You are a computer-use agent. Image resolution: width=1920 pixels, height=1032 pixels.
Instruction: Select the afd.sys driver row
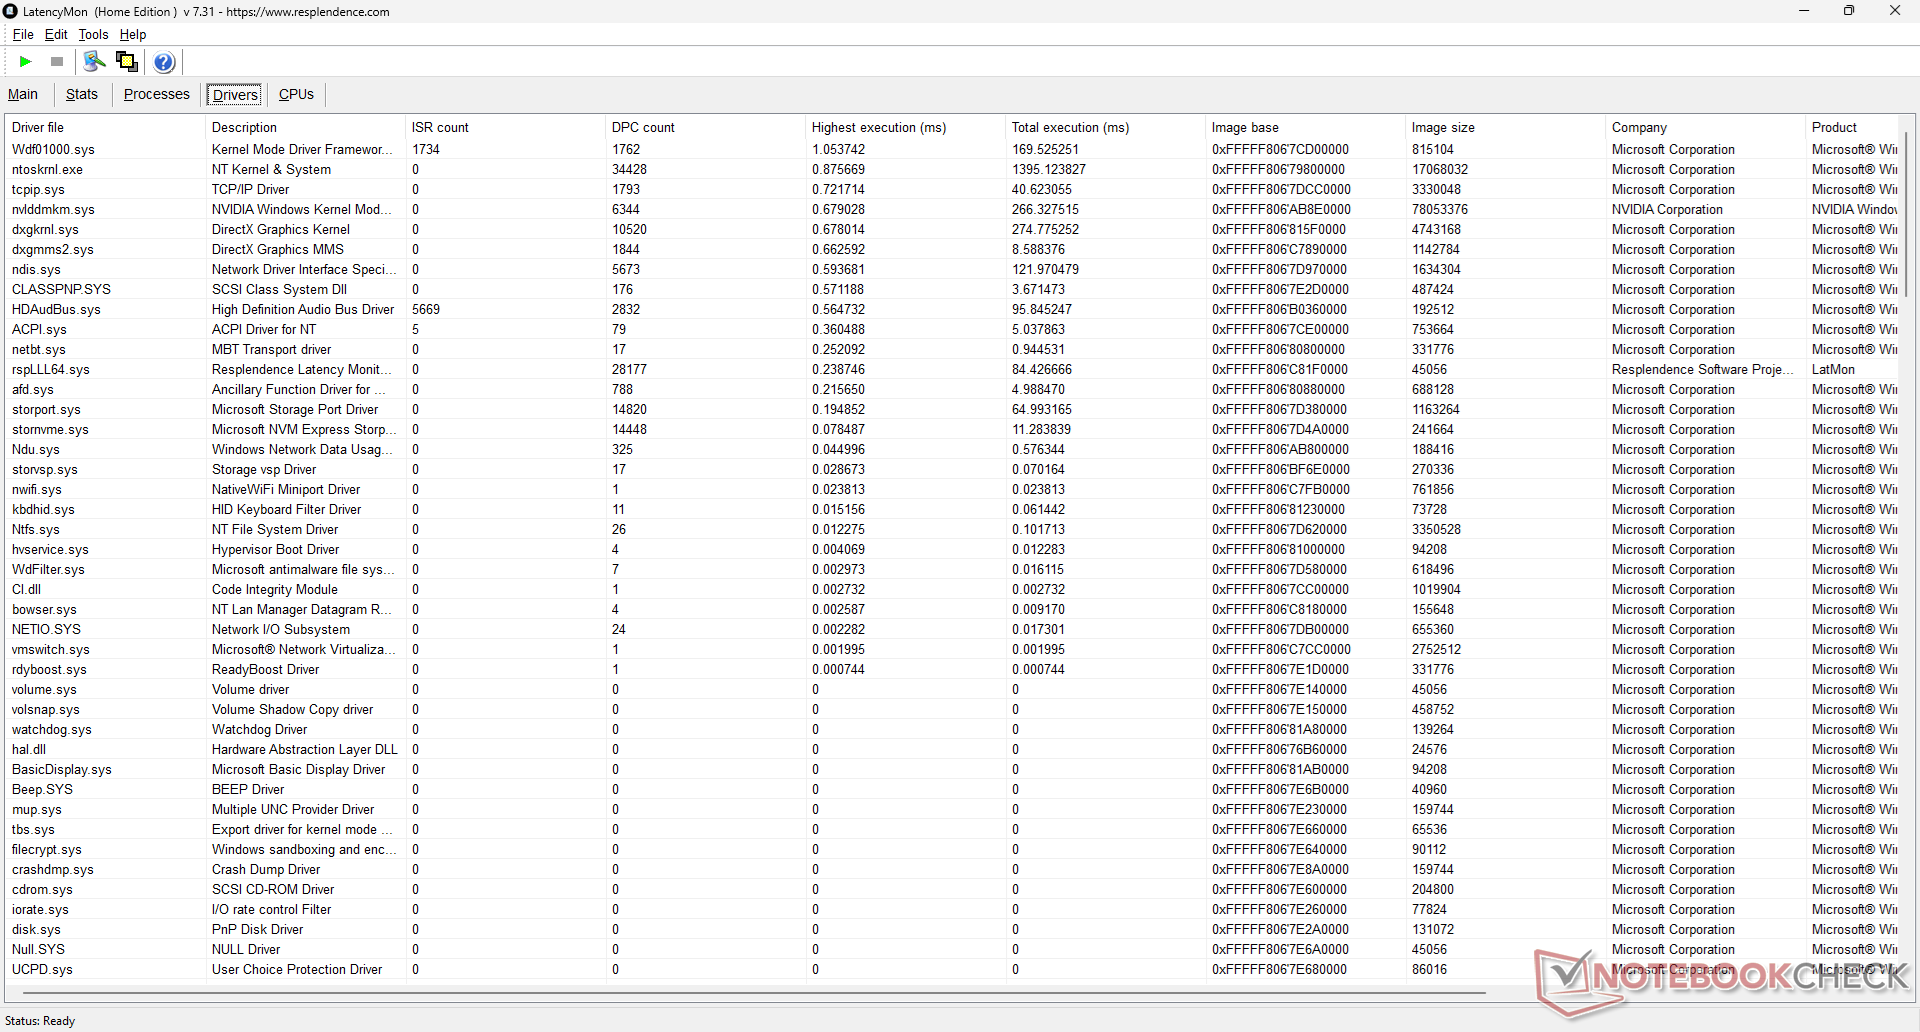[x=952, y=389]
